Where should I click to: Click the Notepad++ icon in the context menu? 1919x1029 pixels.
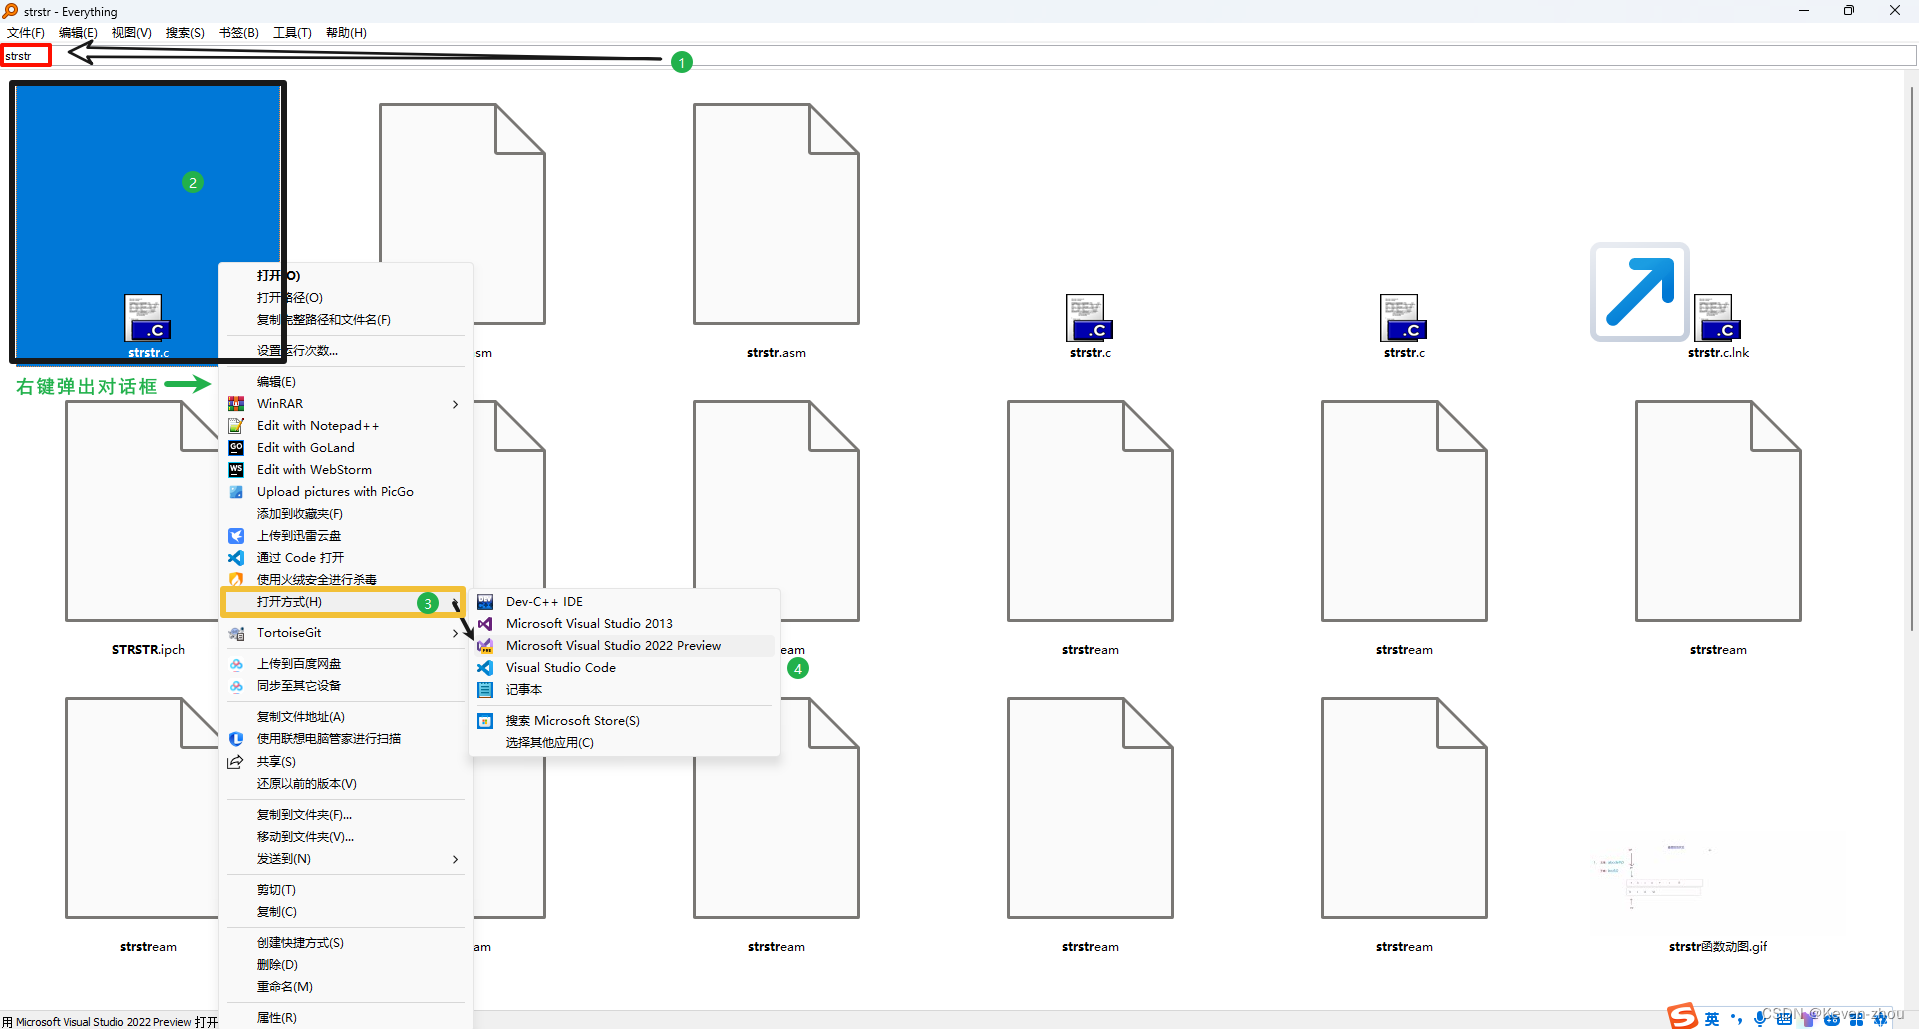pyautogui.click(x=236, y=426)
